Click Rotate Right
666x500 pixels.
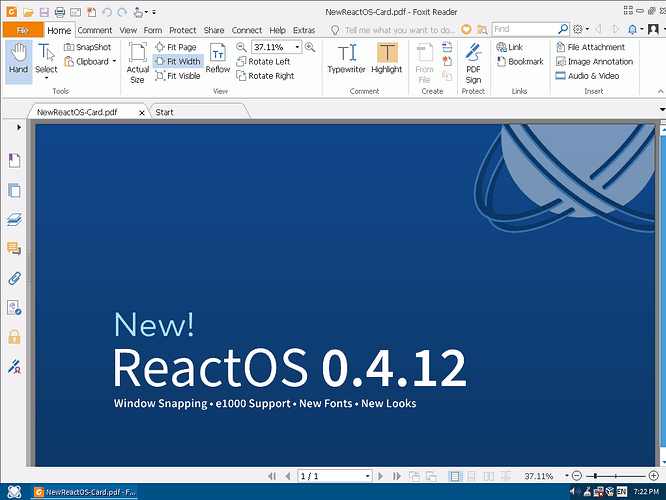point(265,76)
